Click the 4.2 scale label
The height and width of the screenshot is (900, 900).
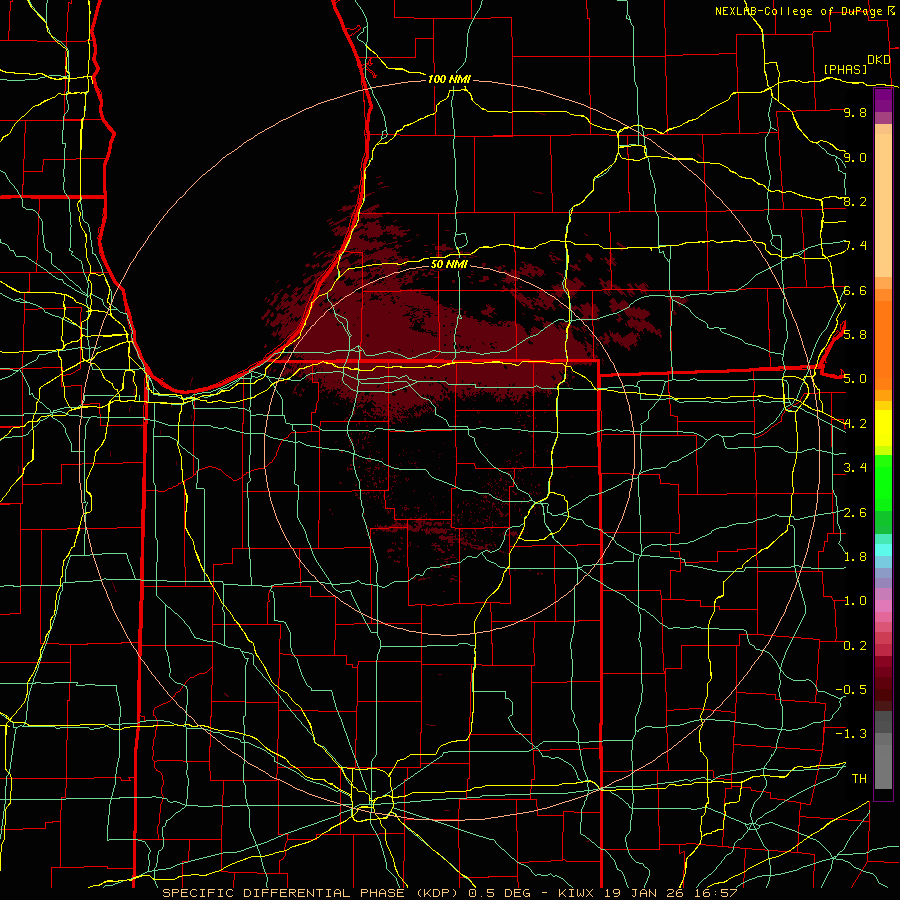pos(855,424)
